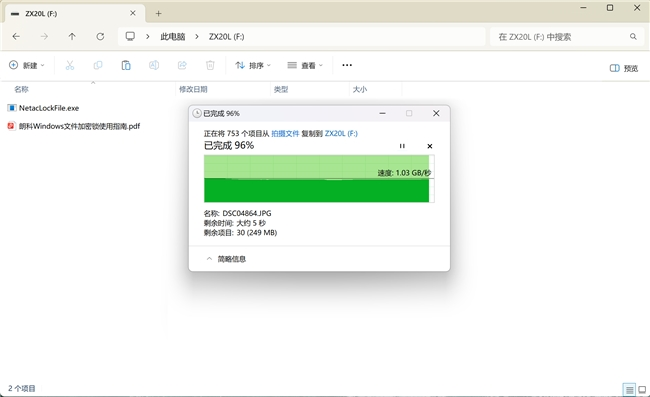Switch to large icons view in status bar
The image size is (650, 397).
642,389
